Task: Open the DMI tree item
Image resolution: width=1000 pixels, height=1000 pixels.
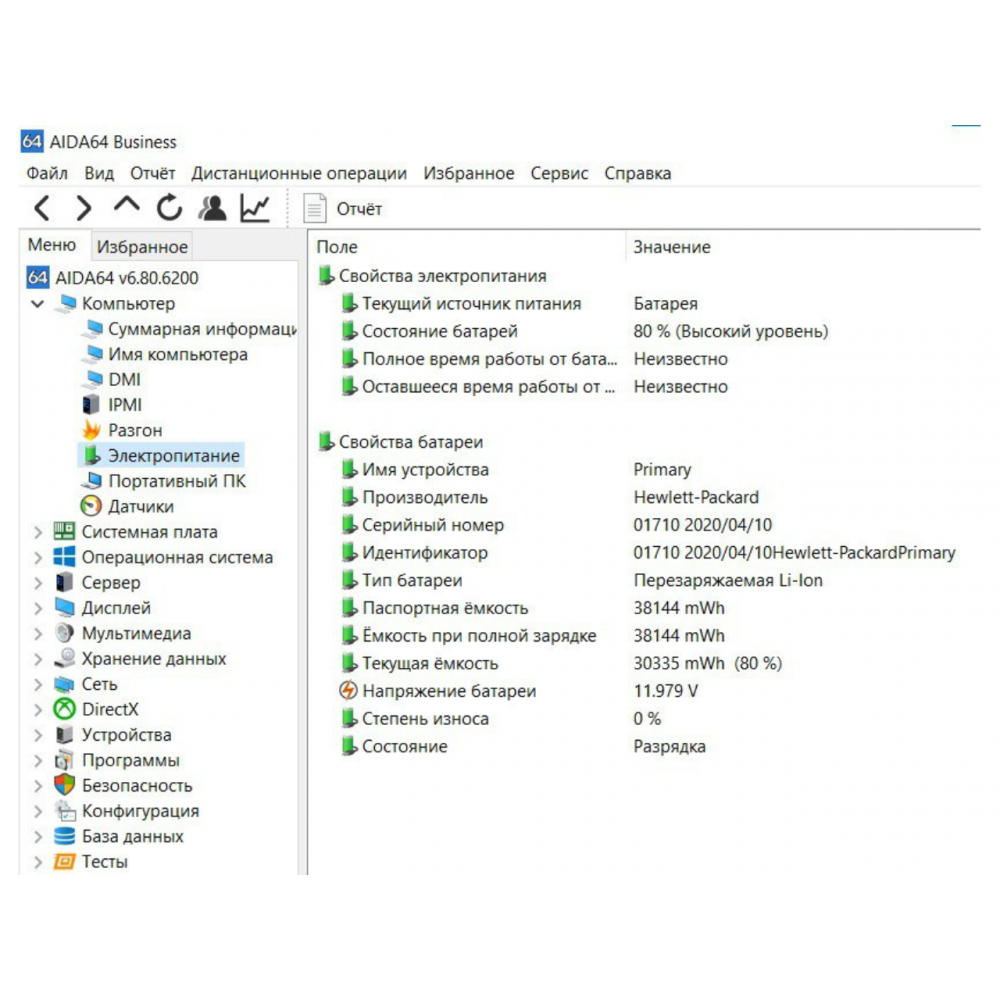Action: (112, 379)
